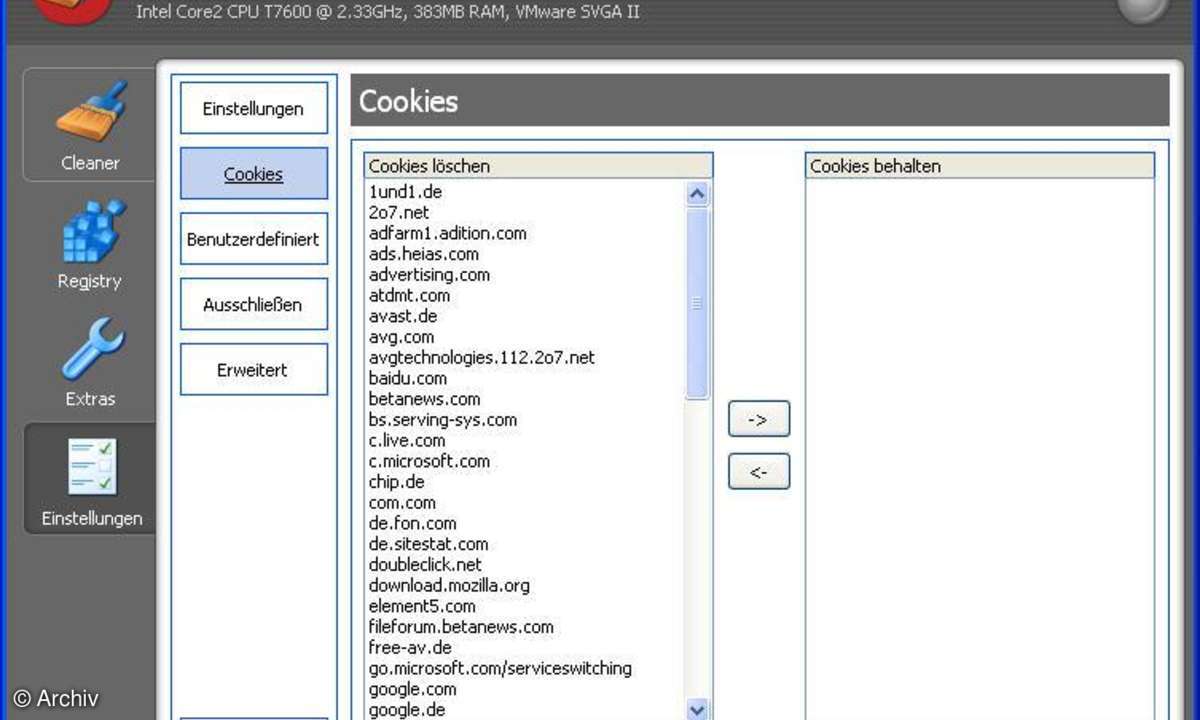Click the cookie list scrollbar thumb

697,303
